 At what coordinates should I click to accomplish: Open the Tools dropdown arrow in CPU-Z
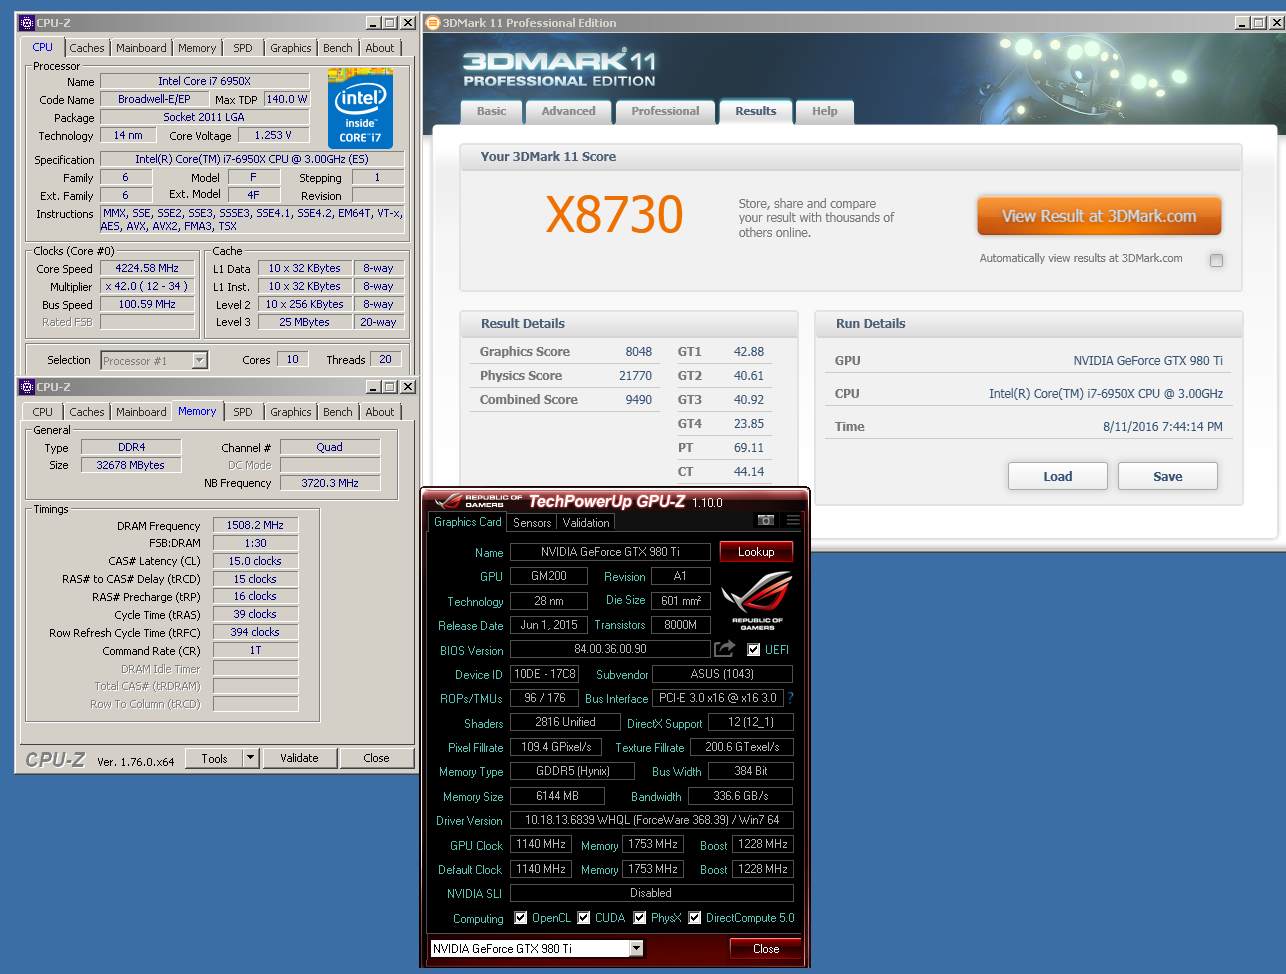pos(250,758)
